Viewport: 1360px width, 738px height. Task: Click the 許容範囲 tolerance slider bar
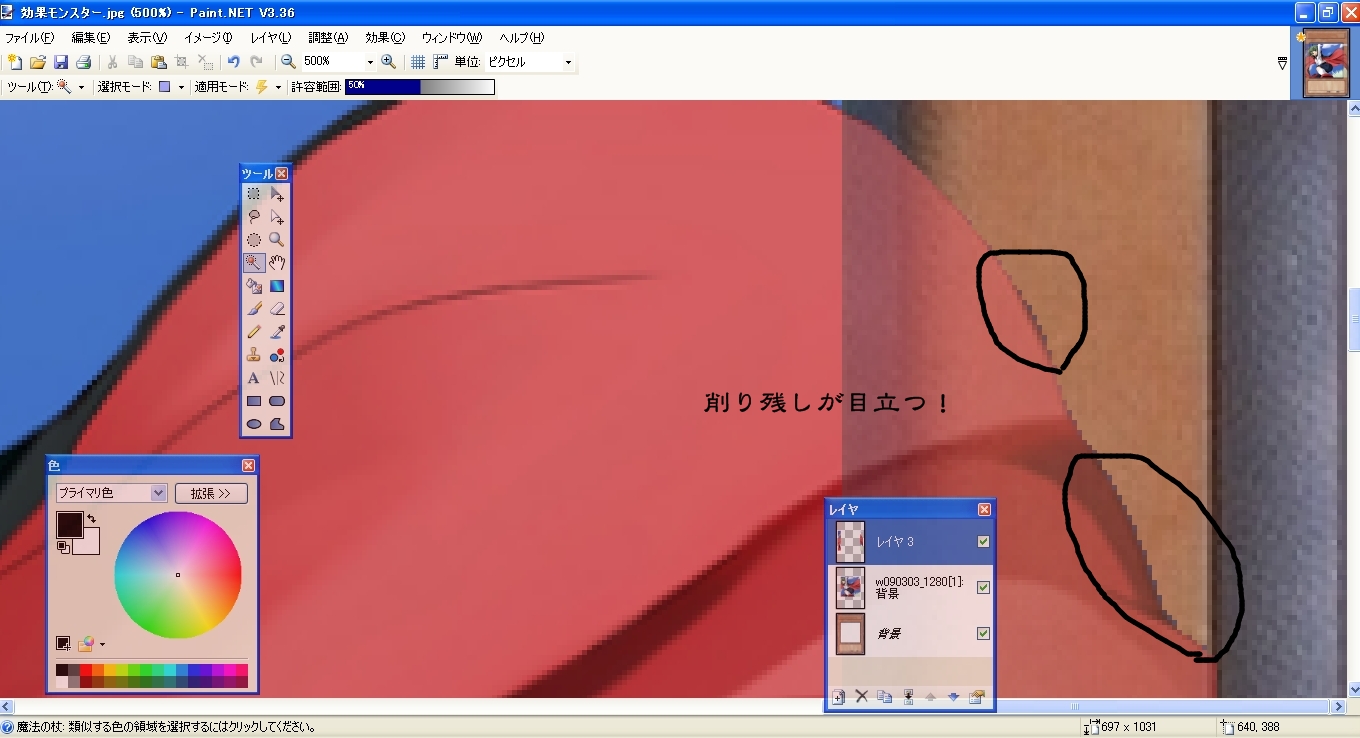420,87
